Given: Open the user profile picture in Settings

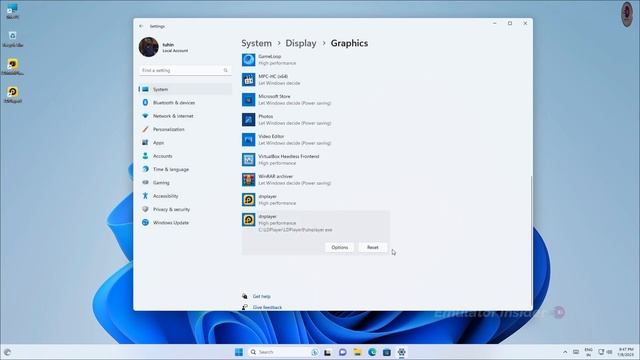Looking at the screenshot, I should (x=149, y=47).
